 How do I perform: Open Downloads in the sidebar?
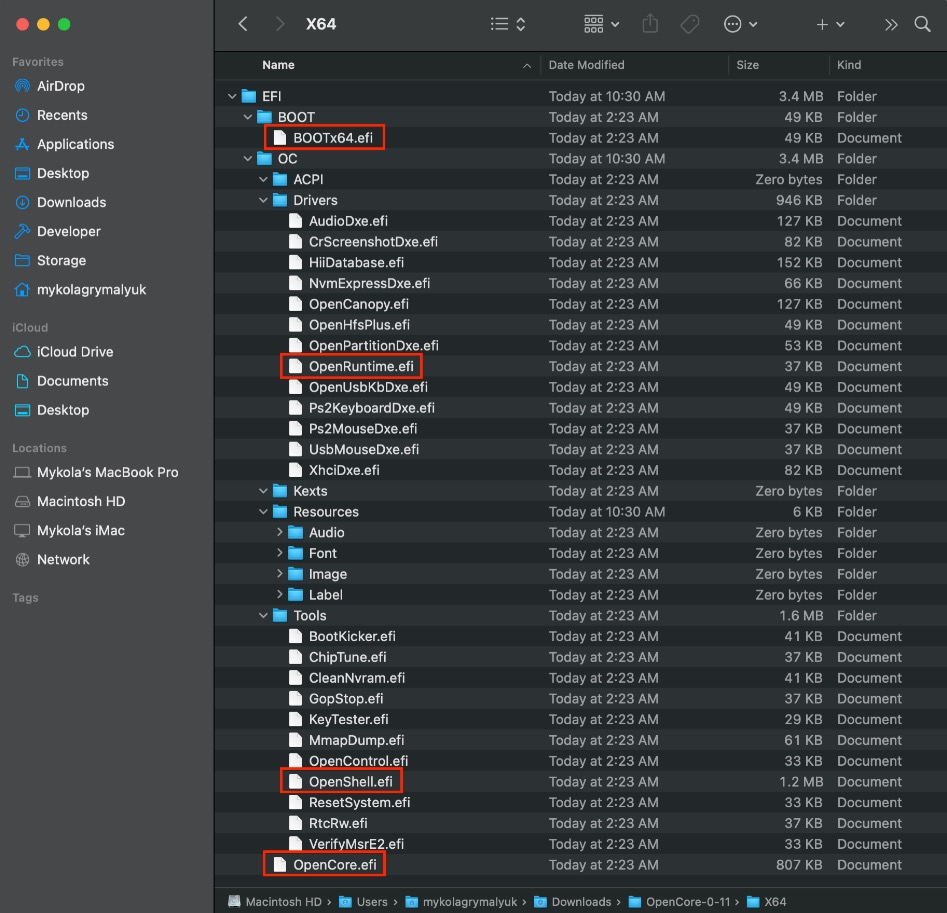[60, 202]
